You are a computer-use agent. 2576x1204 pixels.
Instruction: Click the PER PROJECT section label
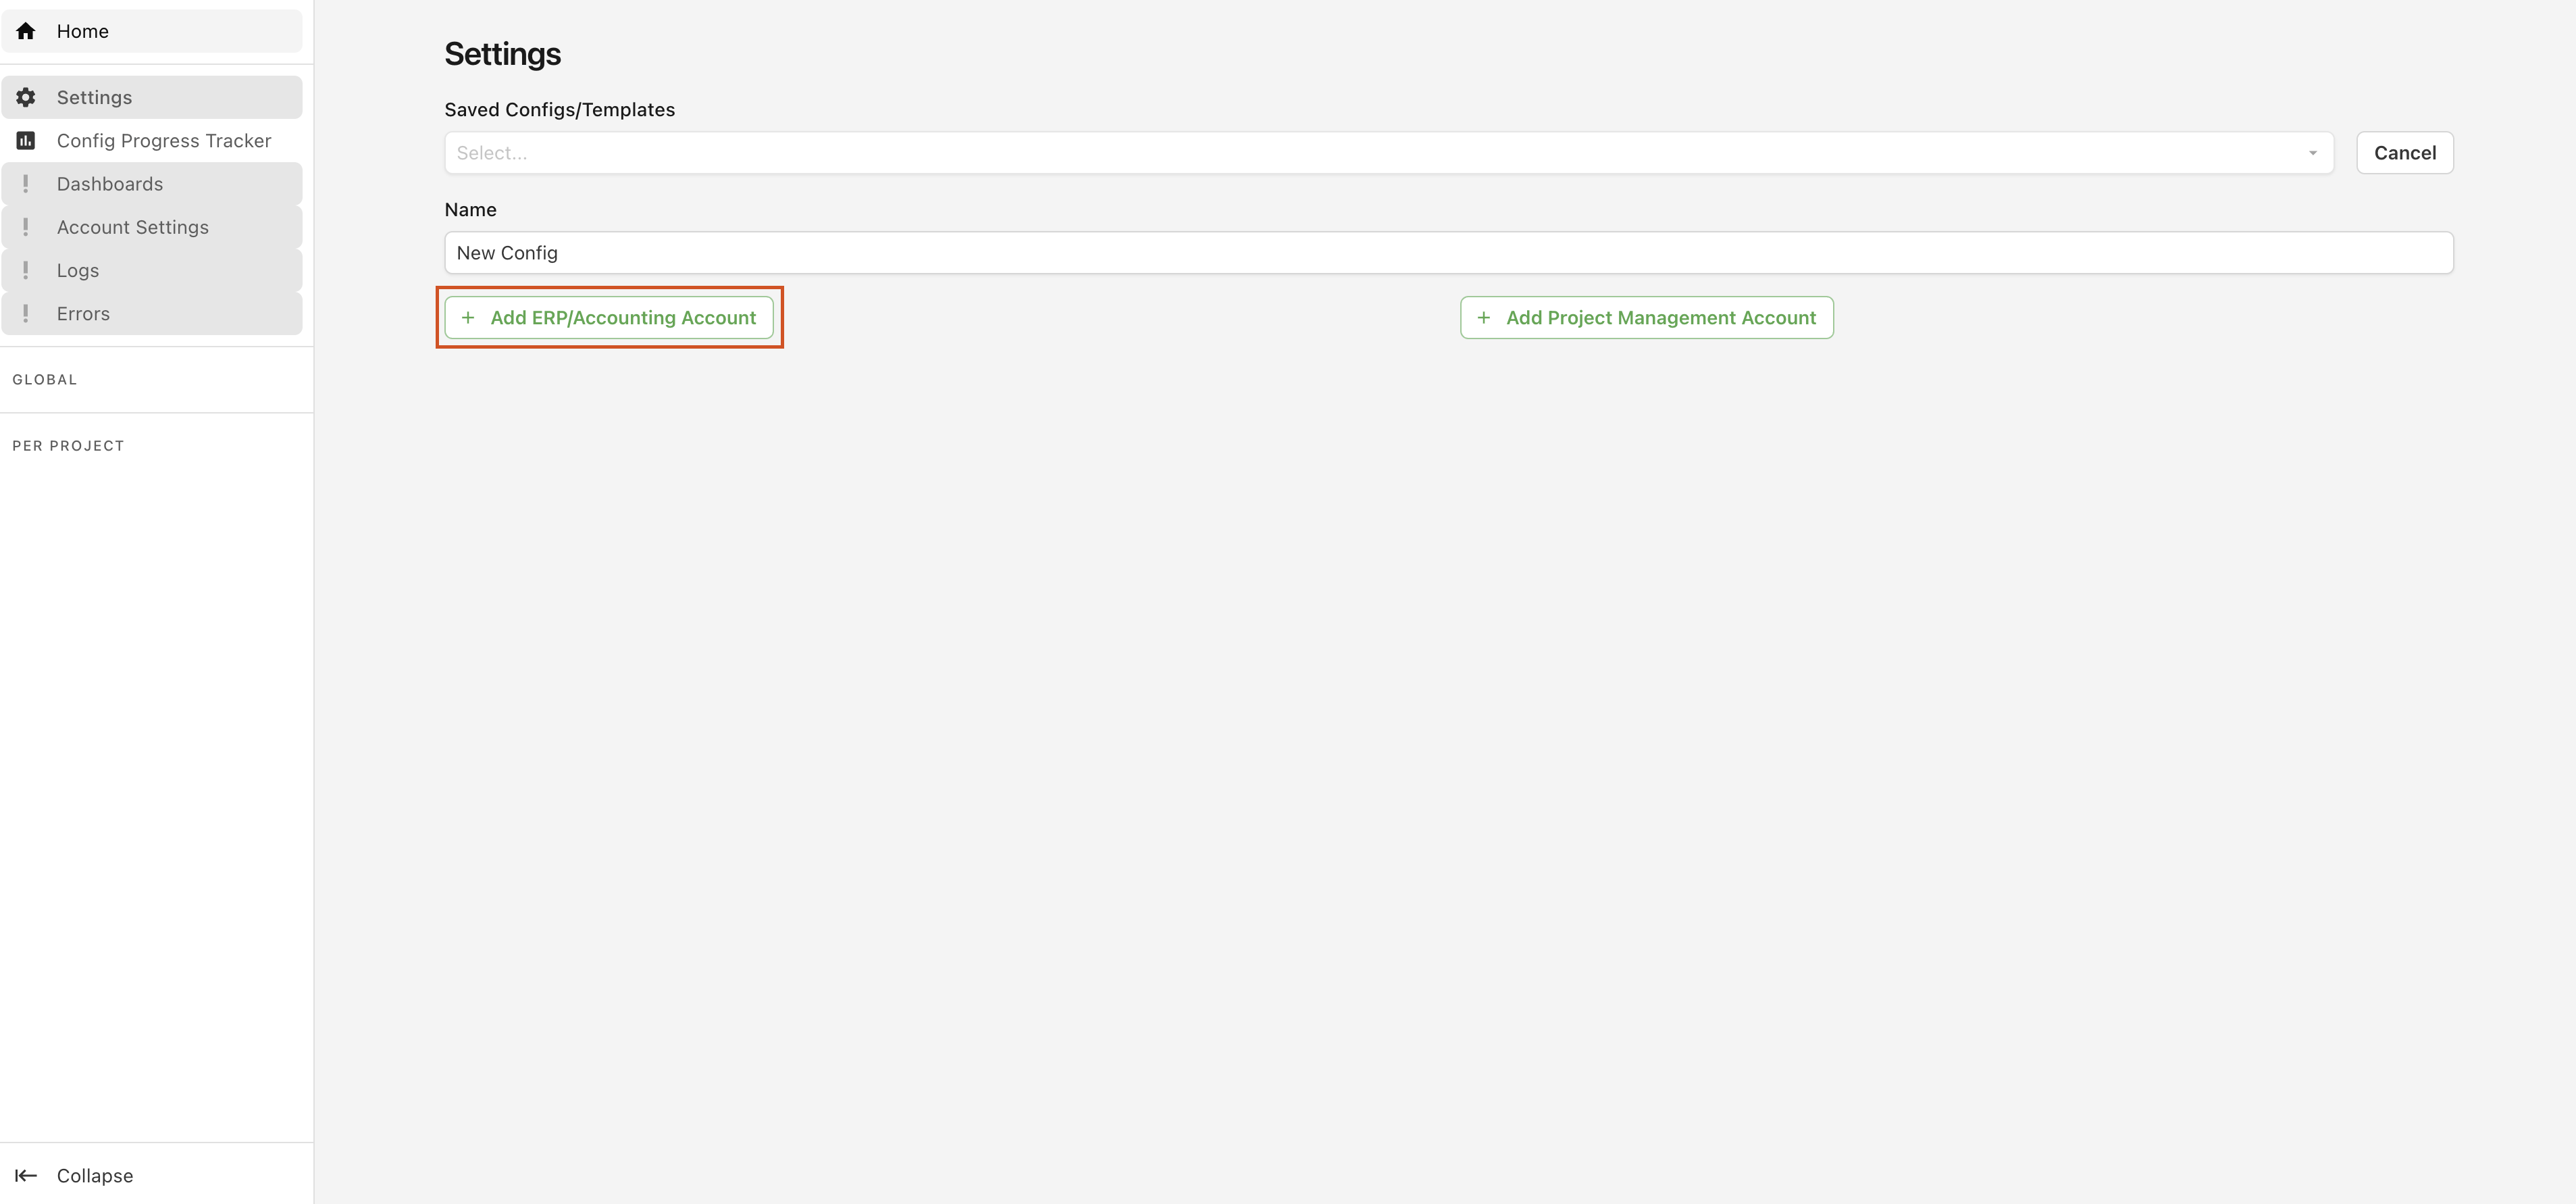tap(68, 446)
